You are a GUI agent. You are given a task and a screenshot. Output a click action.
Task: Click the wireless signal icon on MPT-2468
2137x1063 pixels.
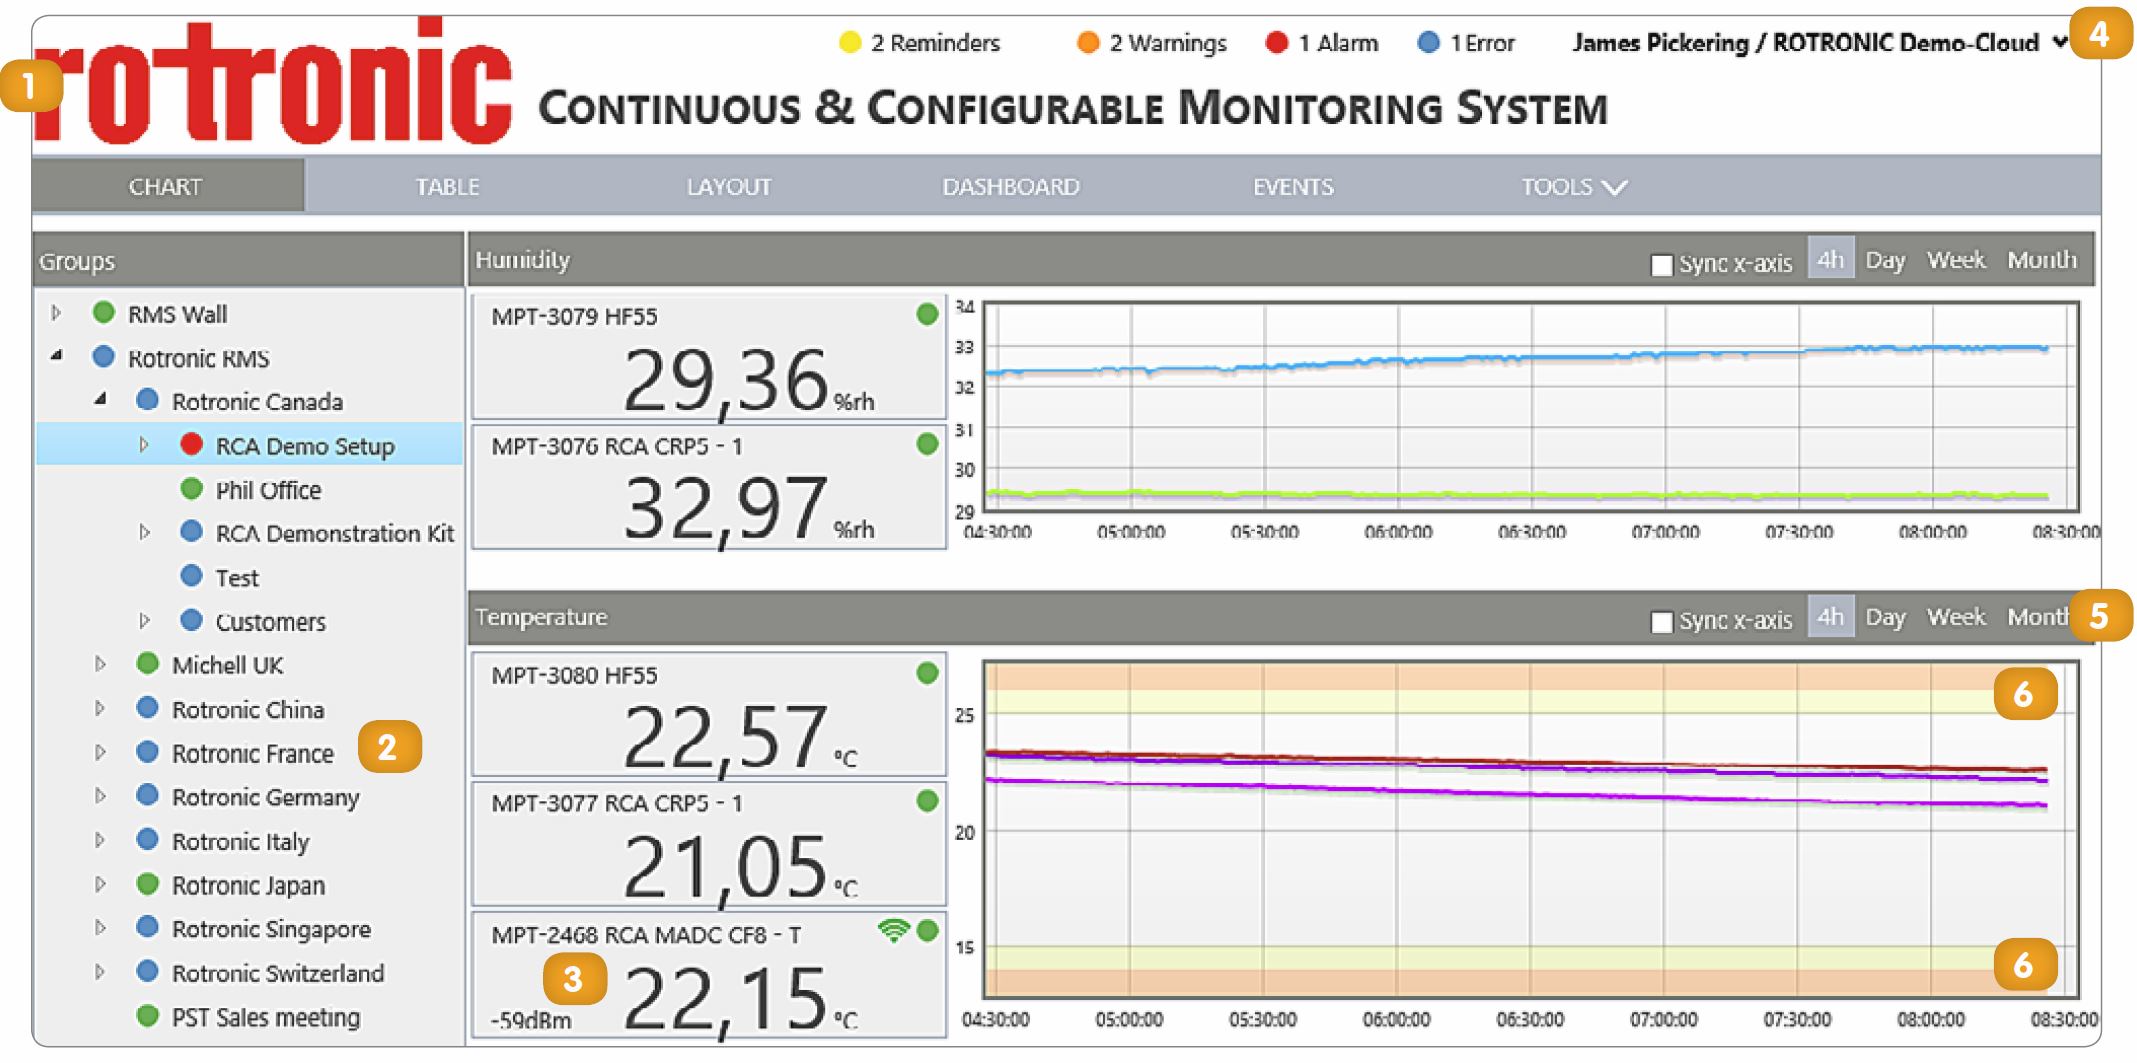coord(893,931)
